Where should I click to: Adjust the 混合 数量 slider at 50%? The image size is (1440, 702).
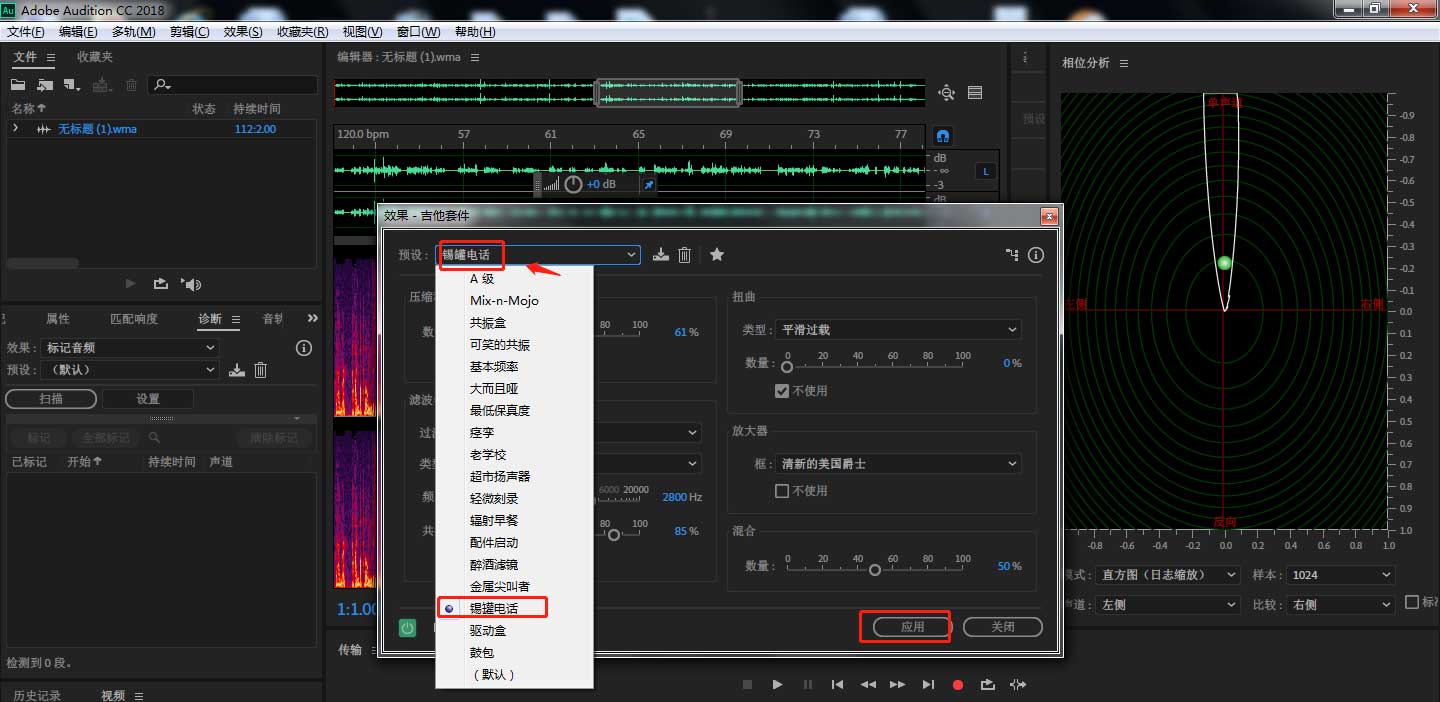(874, 568)
